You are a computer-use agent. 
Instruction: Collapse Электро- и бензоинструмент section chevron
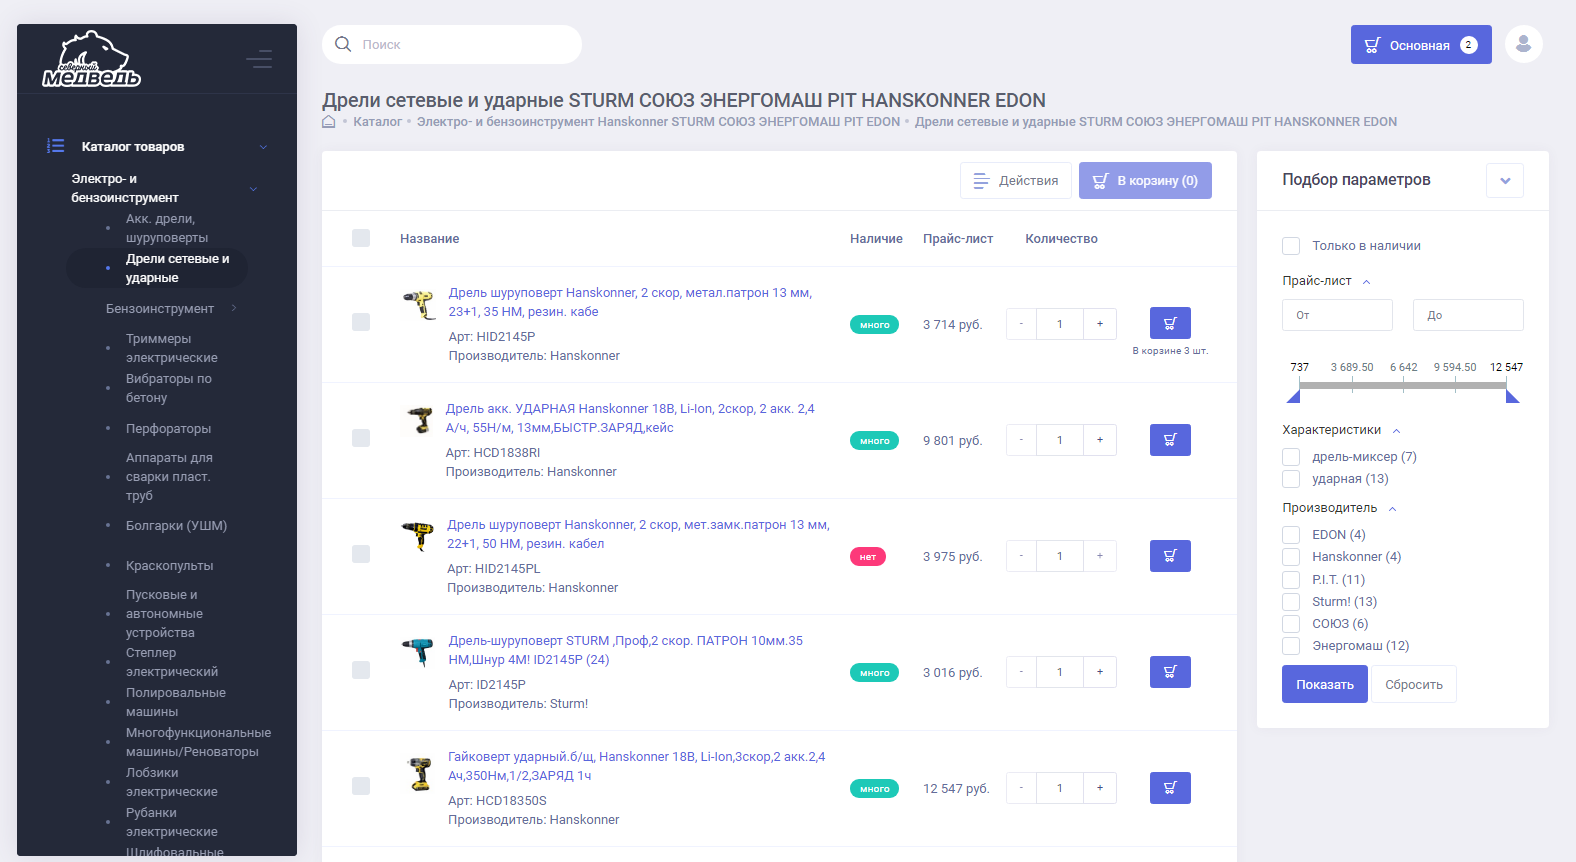click(253, 188)
